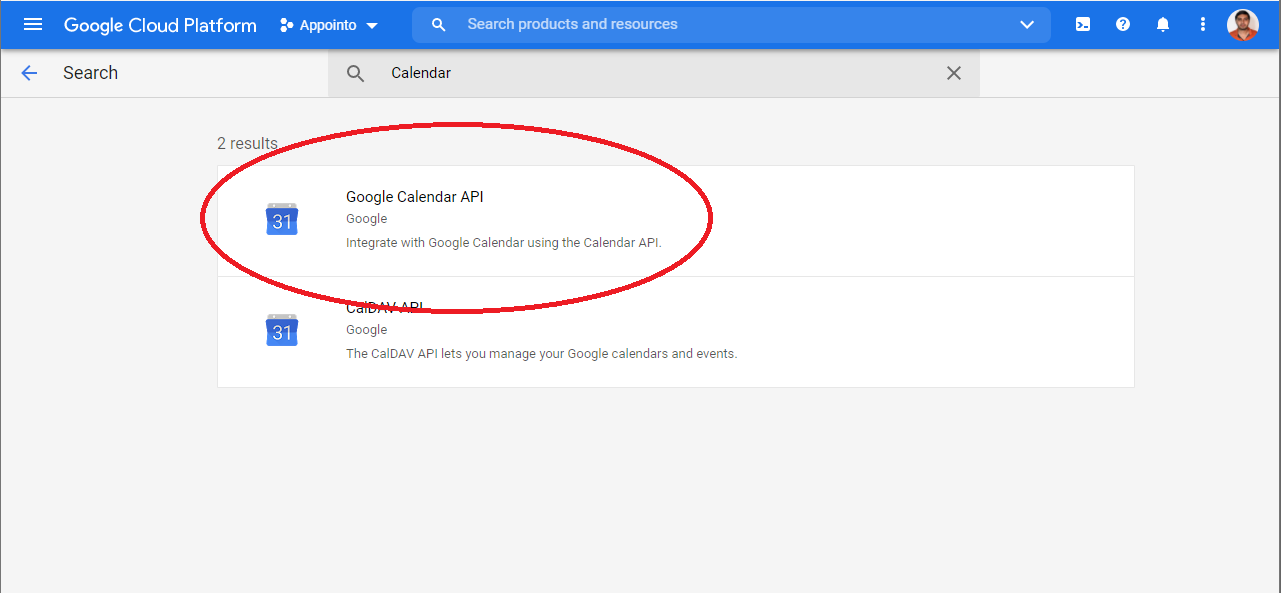Open the hamburger navigation menu
Viewport: 1281px width, 593px height.
click(x=33, y=24)
